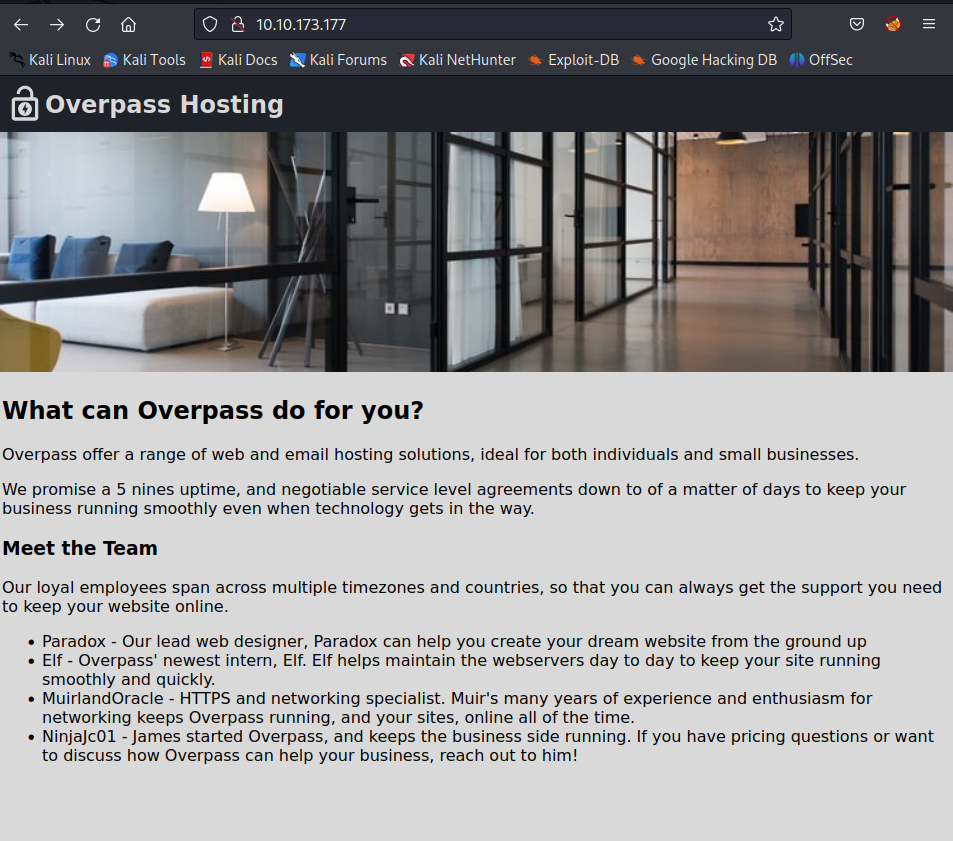This screenshot has height=841, width=953.
Task: Click the padlock logo beside Overpass Hosting
Action: (23, 103)
